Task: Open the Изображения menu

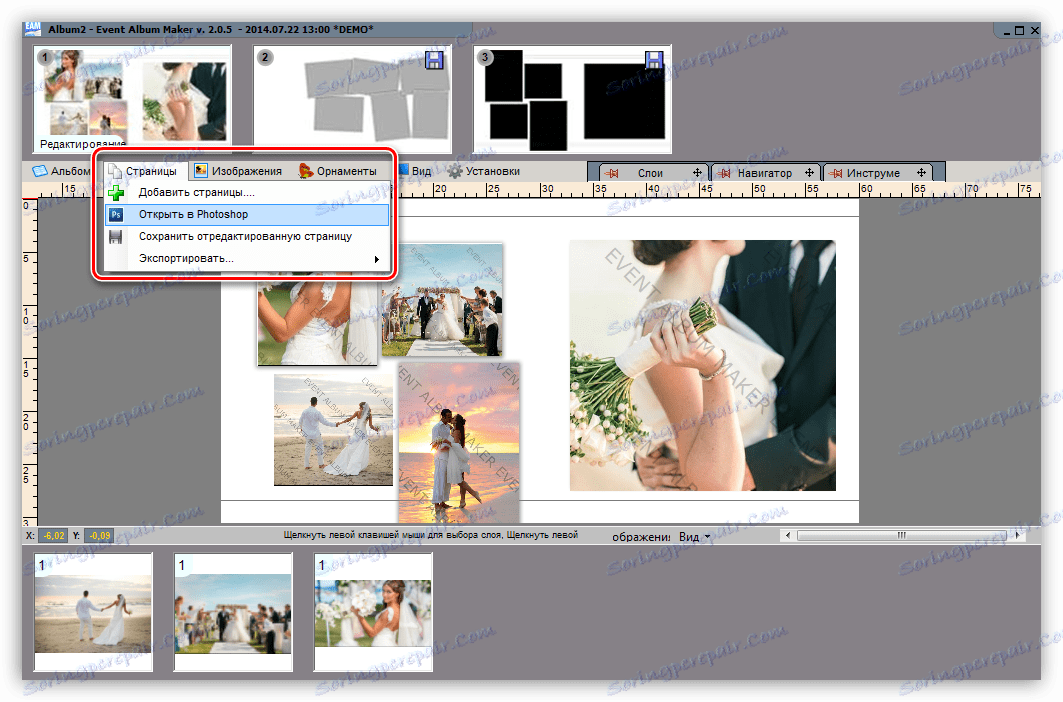Action: coord(239,171)
